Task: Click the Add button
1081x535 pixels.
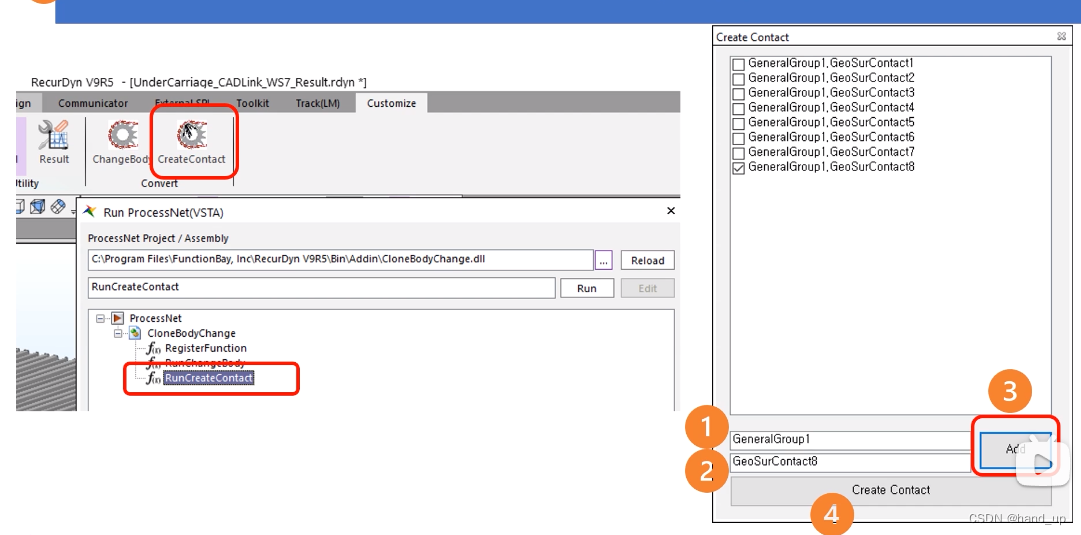Action: (1016, 448)
